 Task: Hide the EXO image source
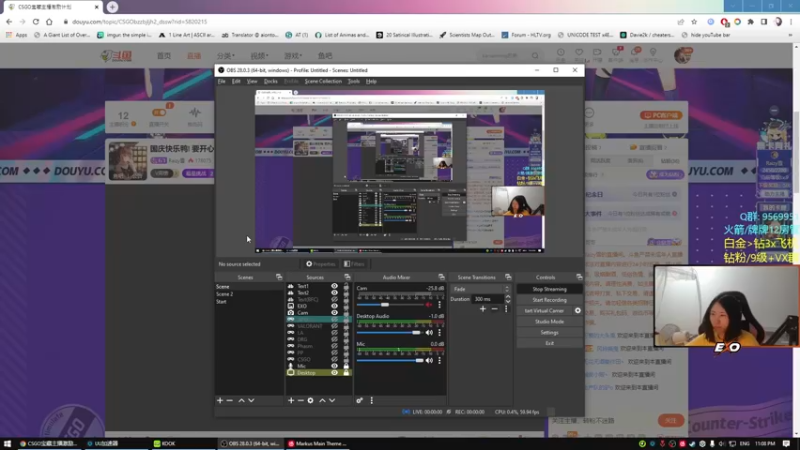[x=334, y=306]
